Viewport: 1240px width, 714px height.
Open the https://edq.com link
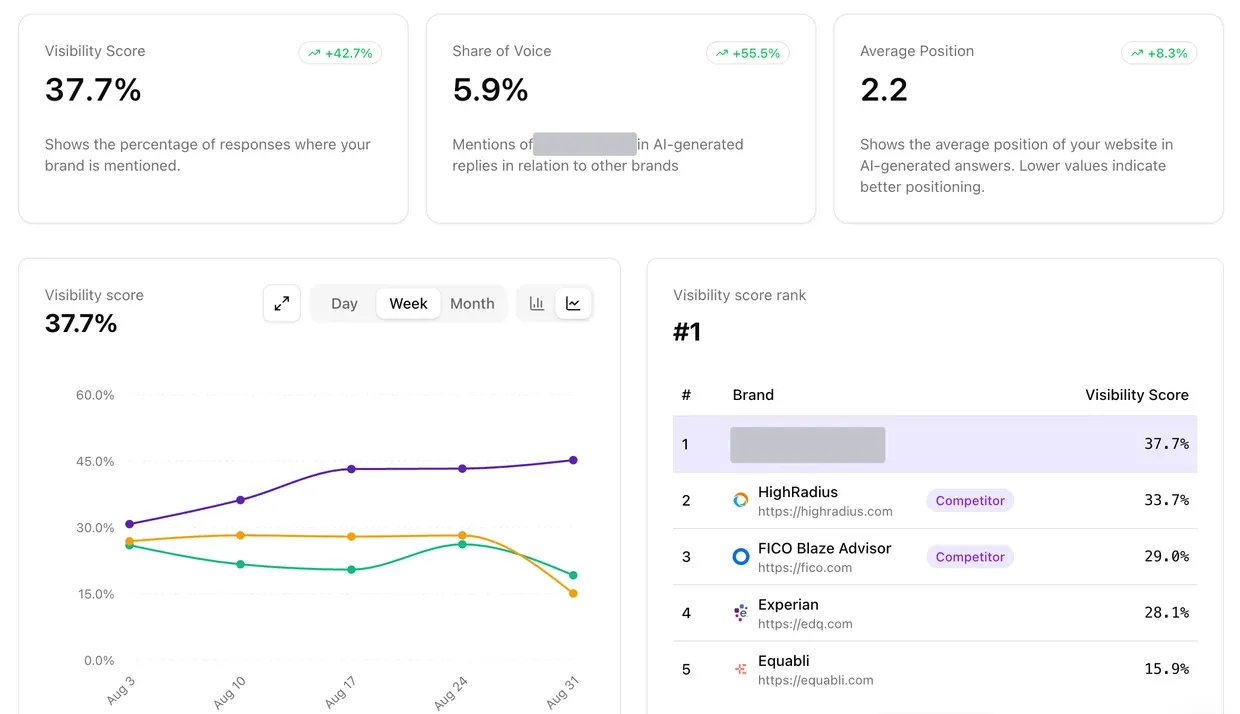[805, 624]
